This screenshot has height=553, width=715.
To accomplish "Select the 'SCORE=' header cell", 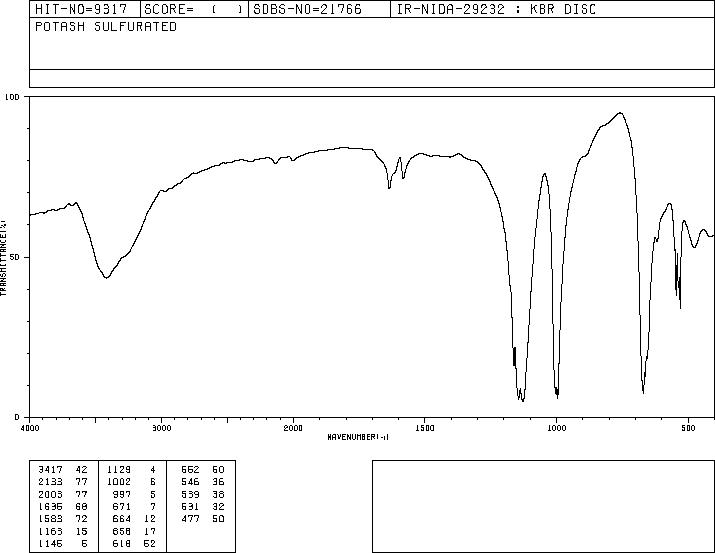I will pos(194,9).
